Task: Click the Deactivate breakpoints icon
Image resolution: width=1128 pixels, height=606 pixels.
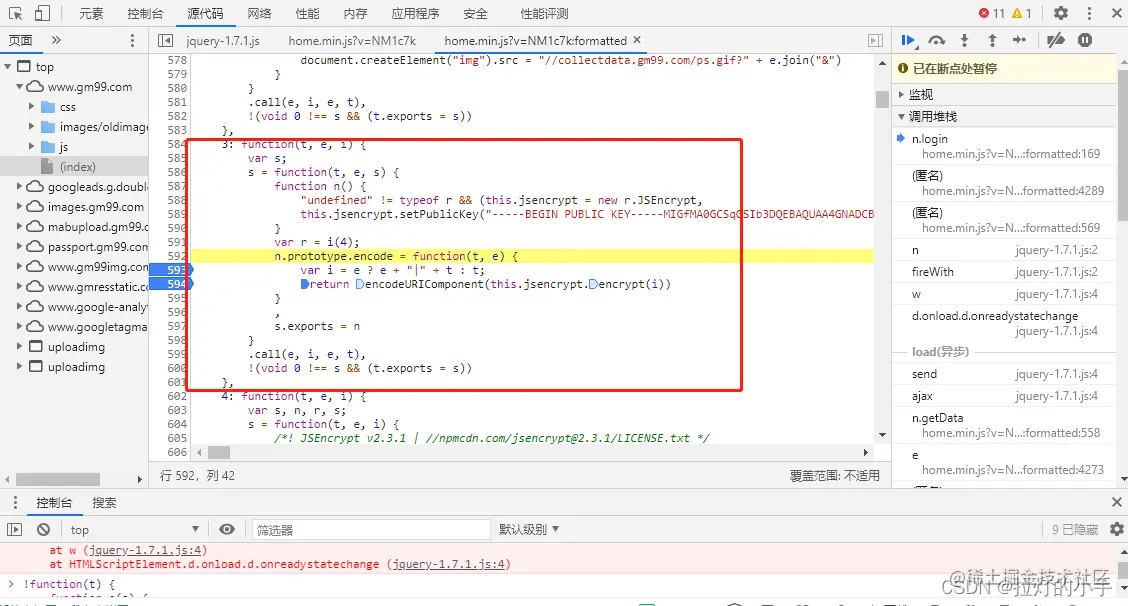Action: [1053, 40]
